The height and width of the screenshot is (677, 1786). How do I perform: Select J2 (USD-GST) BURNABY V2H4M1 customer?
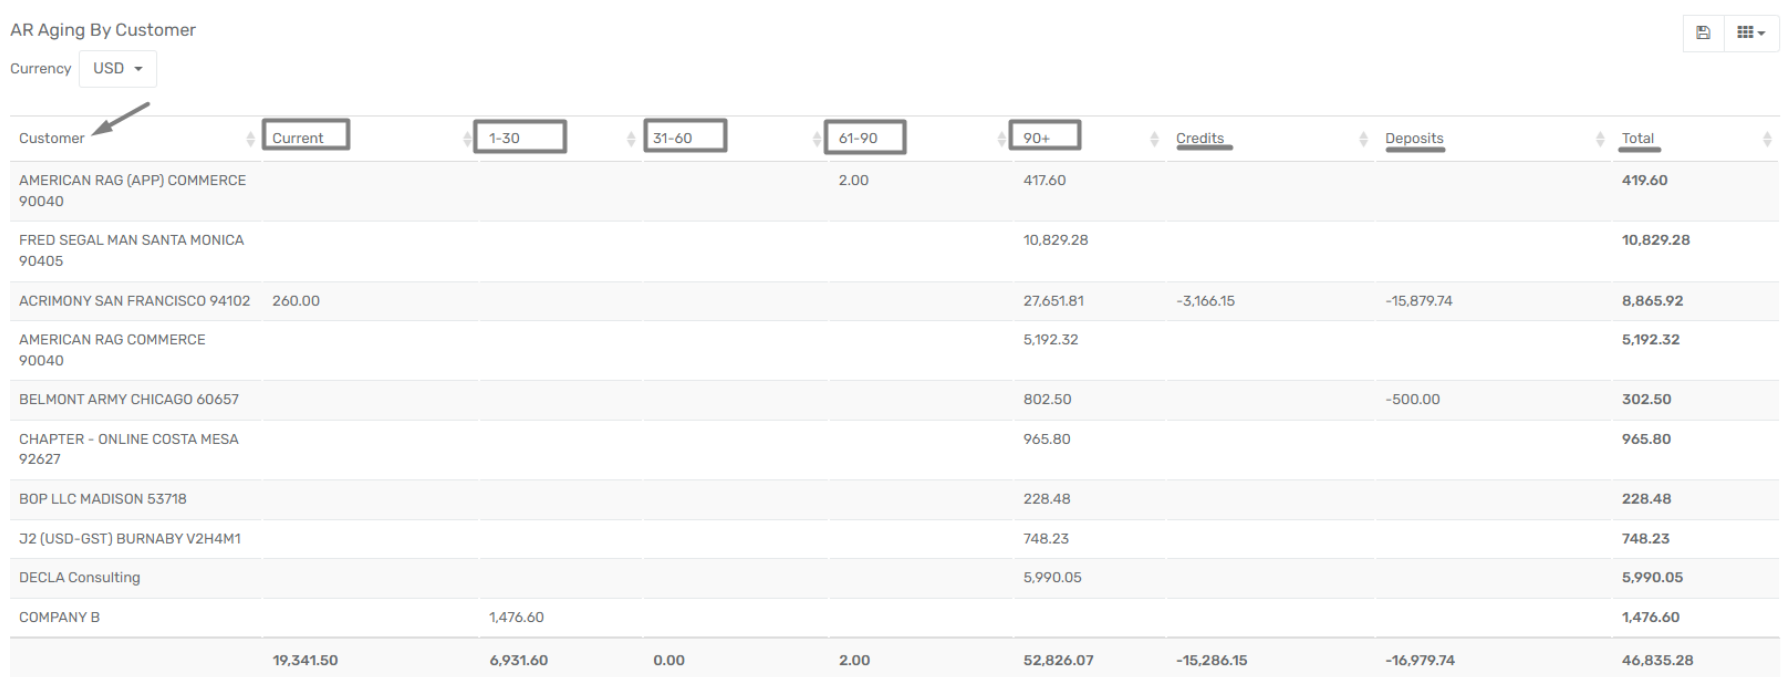(130, 539)
